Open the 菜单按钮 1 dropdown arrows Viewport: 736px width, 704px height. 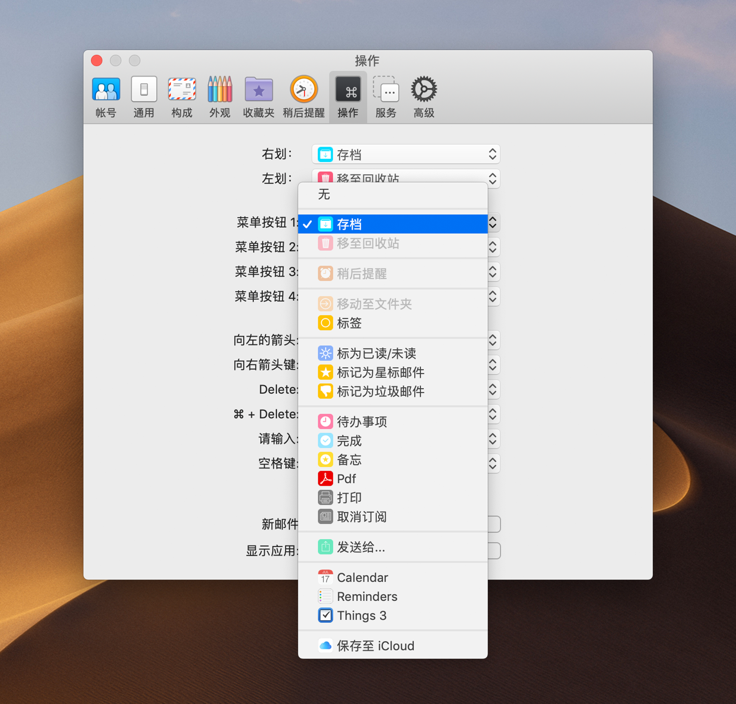492,222
